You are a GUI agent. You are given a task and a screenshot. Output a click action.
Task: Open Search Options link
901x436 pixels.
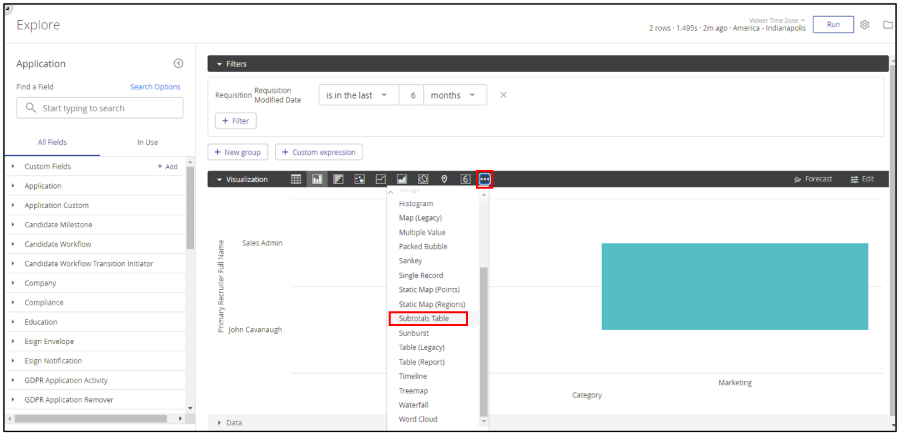click(x=155, y=87)
